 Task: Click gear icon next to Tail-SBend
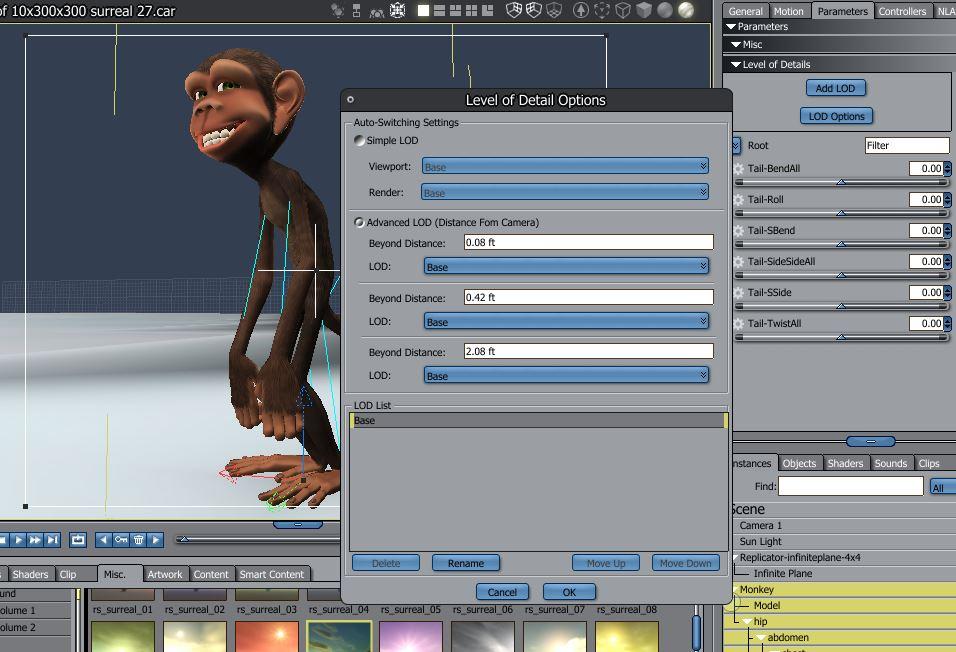(x=738, y=231)
